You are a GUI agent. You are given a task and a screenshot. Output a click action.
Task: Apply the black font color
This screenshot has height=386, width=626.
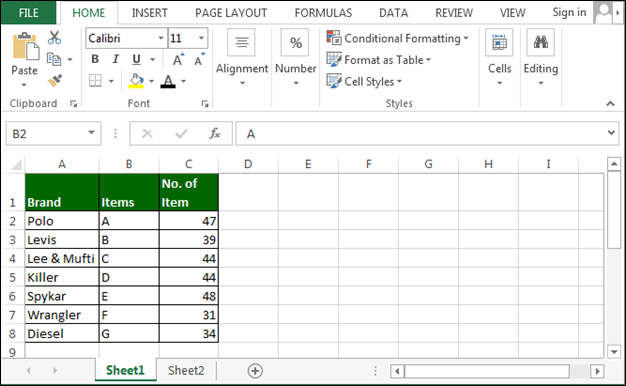[x=168, y=81]
